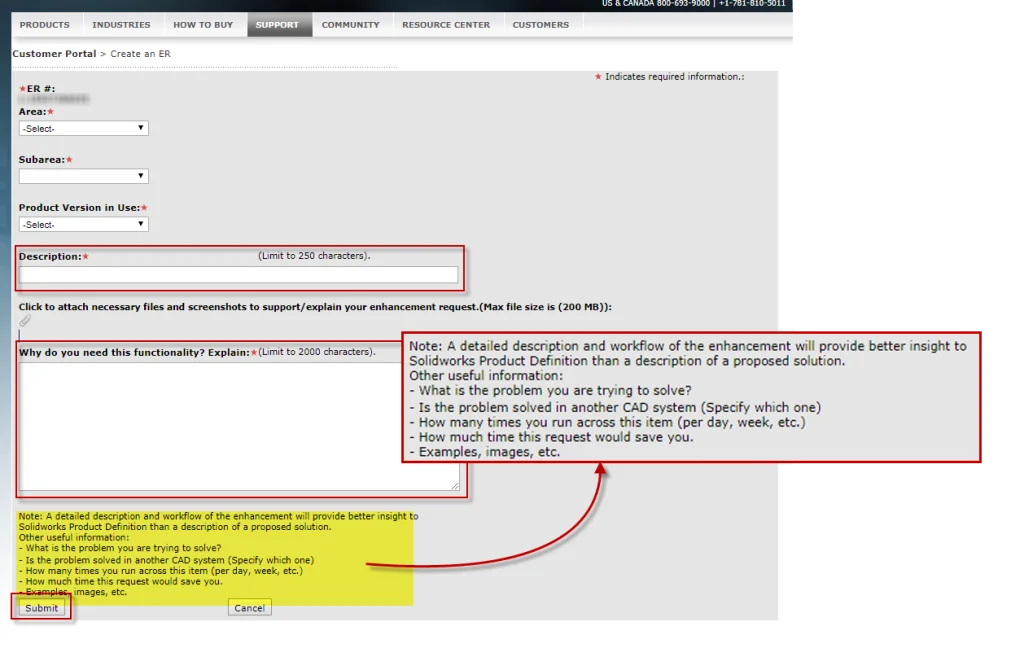Screen dimensions: 1024x657
Task: Focus the Description text field
Action: (238, 274)
